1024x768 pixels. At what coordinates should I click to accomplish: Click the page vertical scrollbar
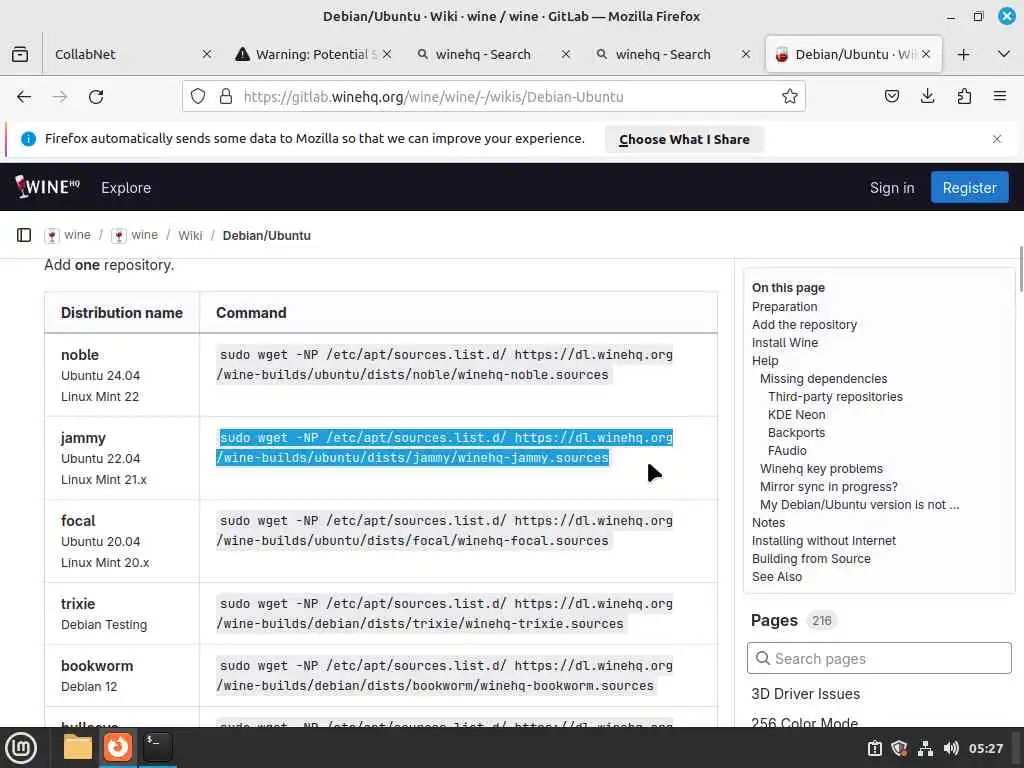[1020, 269]
